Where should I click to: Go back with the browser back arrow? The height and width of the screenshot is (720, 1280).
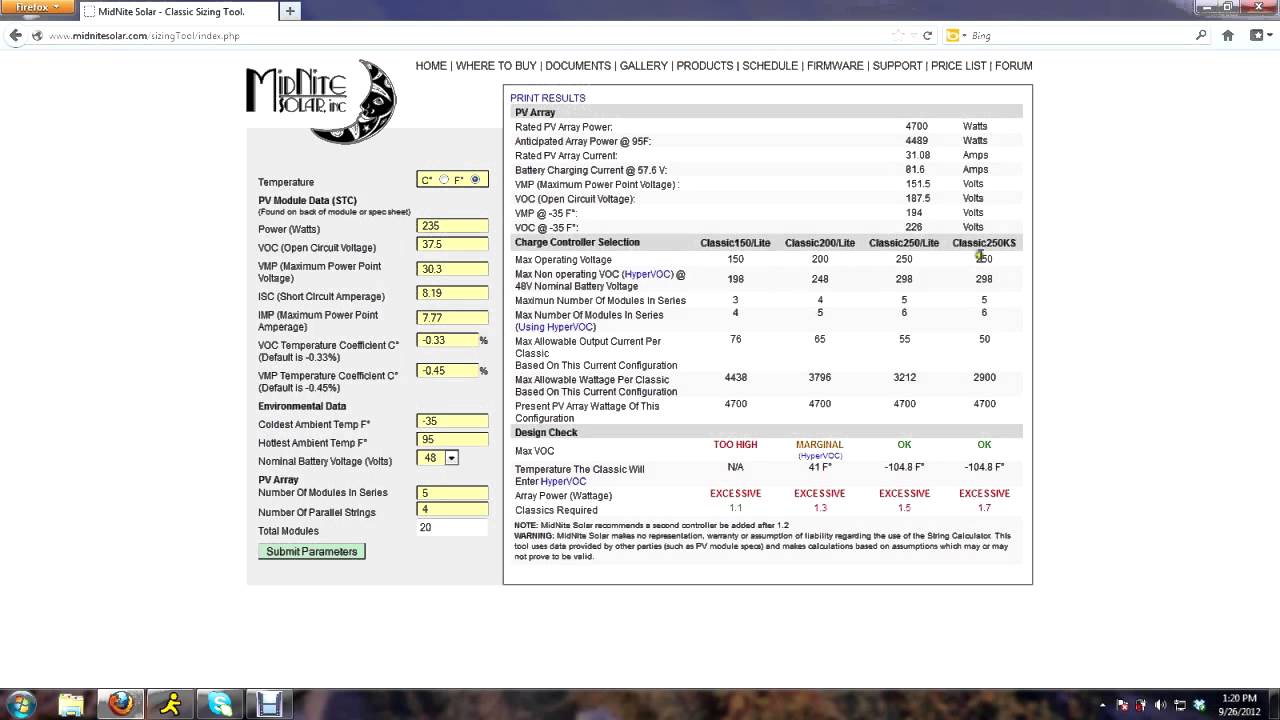15,35
